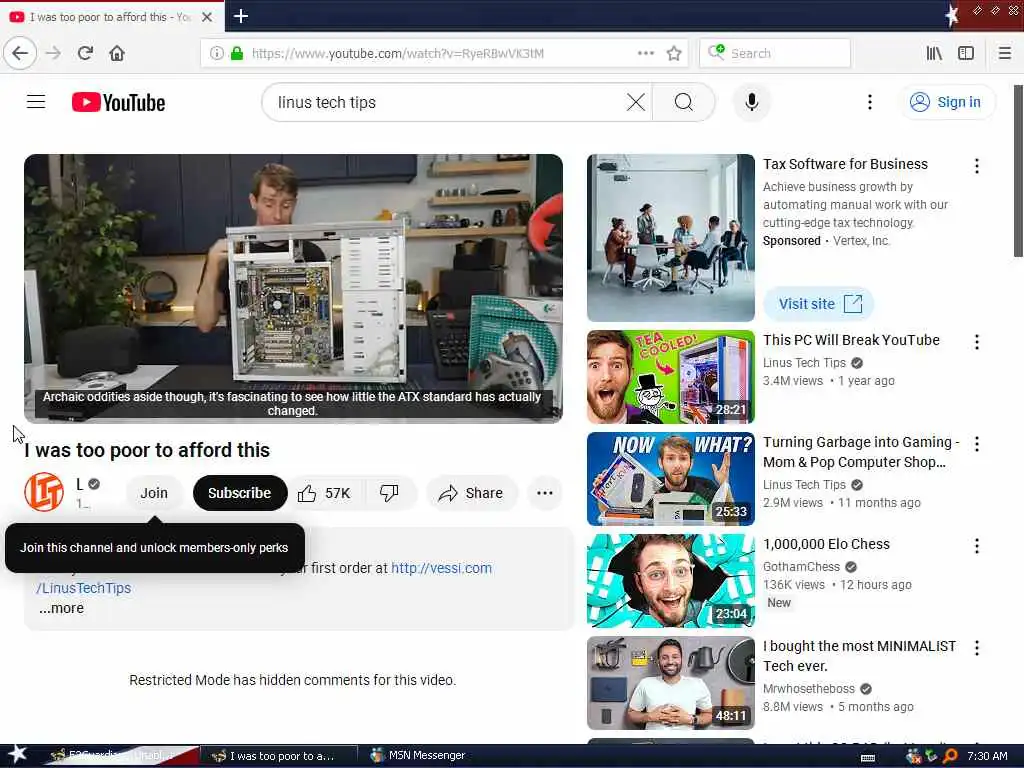
Task: Click the browser forward arrow
Action: [x=54, y=53]
